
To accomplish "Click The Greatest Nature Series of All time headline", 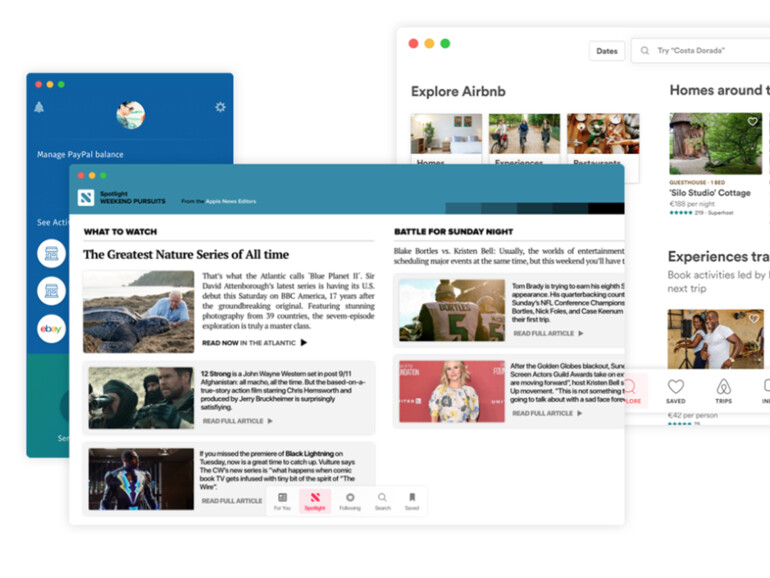I will click(186, 254).
